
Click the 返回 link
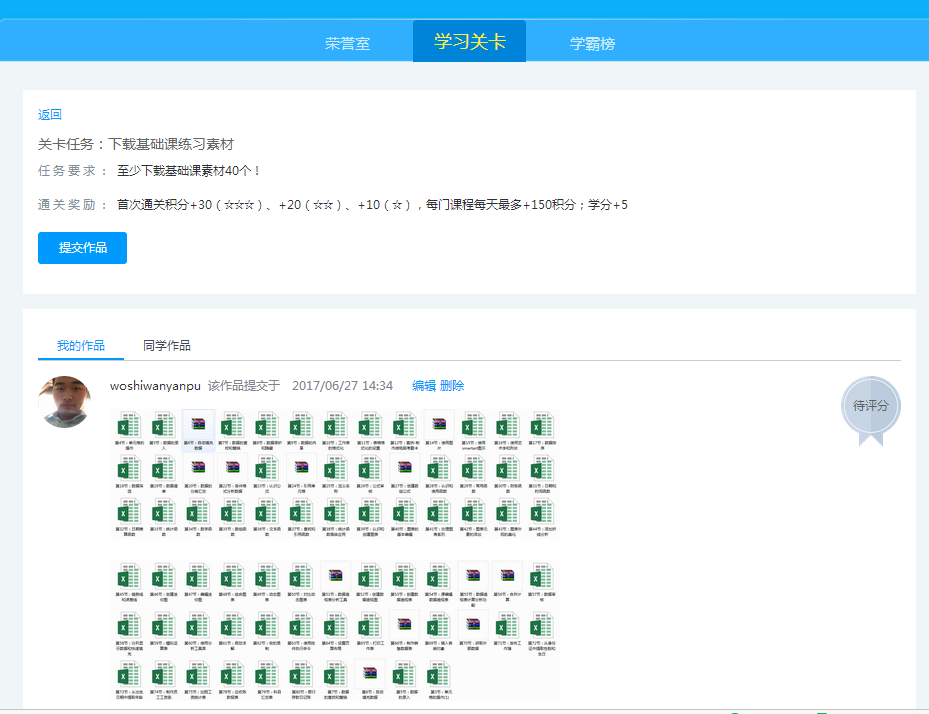(50, 115)
